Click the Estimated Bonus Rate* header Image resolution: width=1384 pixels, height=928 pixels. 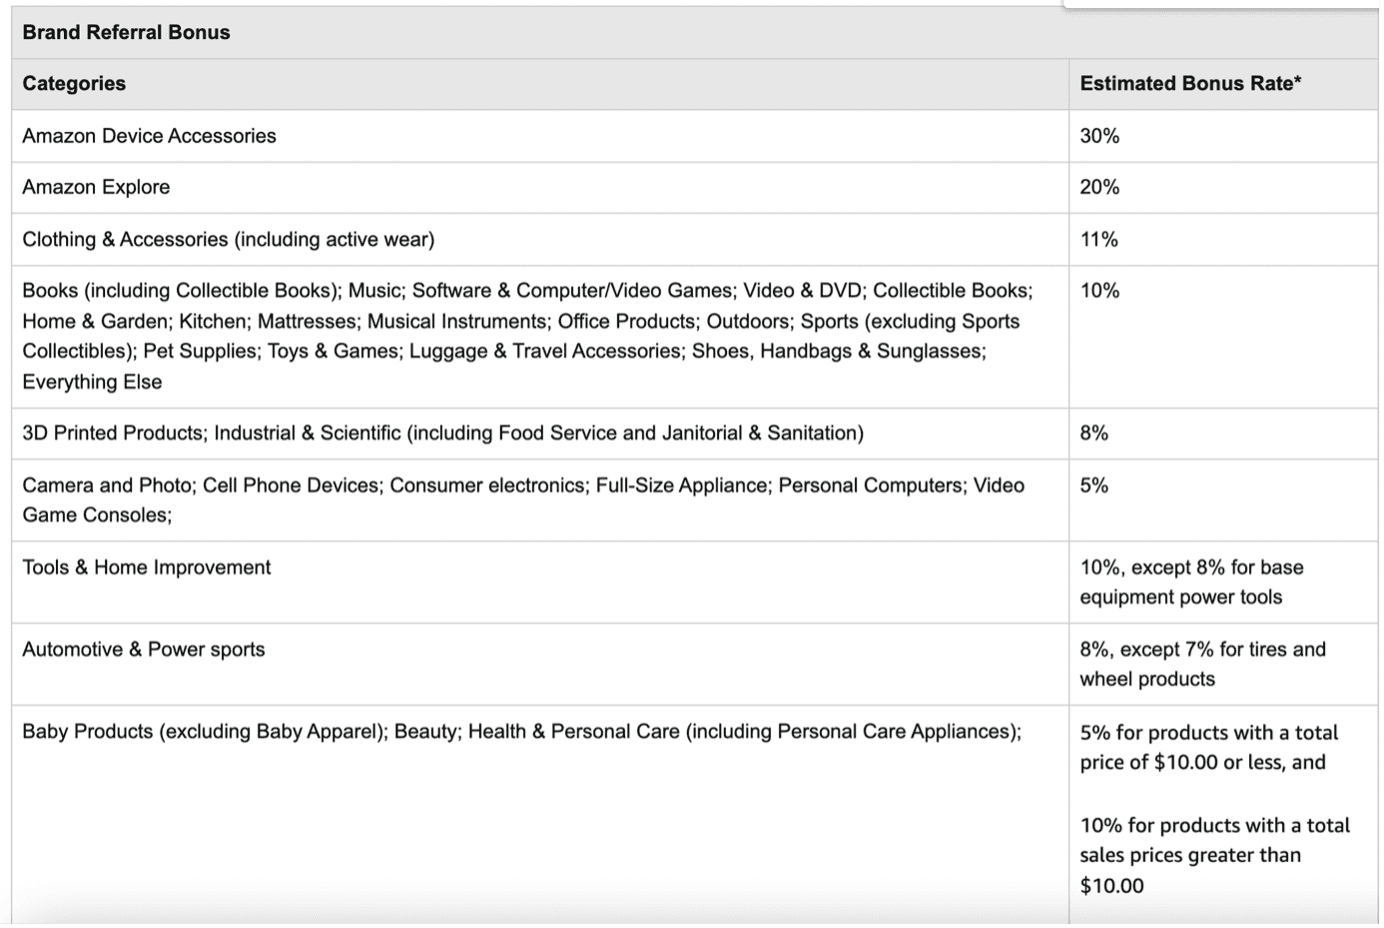pyautogui.click(x=1190, y=84)
